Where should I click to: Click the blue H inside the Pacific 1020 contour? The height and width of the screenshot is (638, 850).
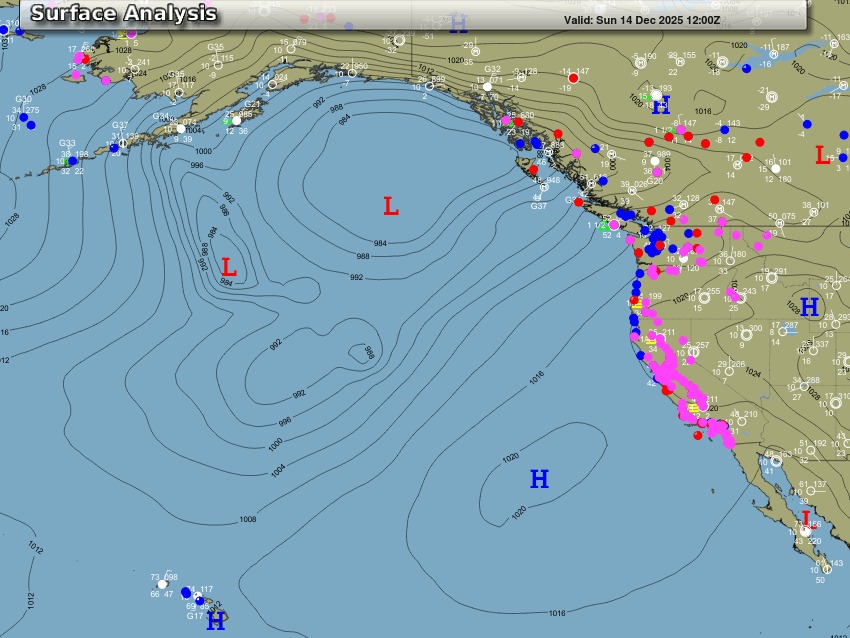(539, 480)
